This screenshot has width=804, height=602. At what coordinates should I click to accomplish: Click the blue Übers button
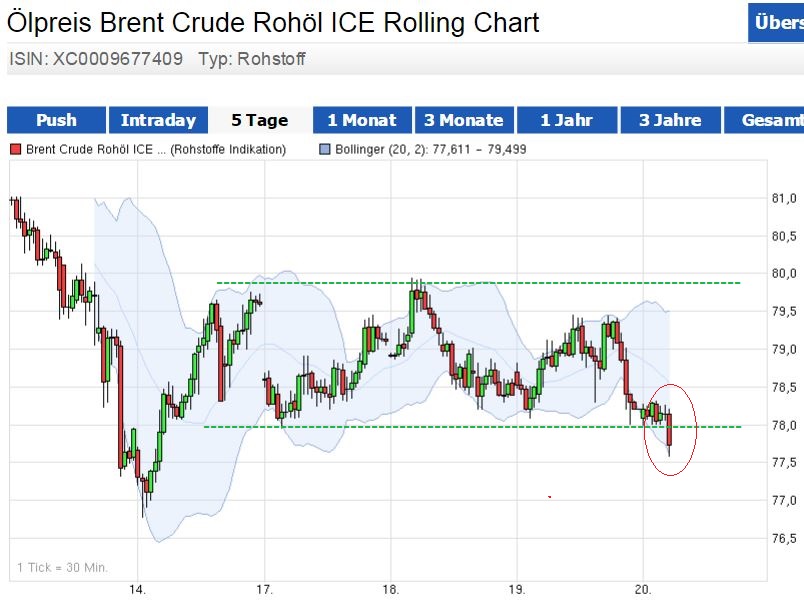pos(776,24)
